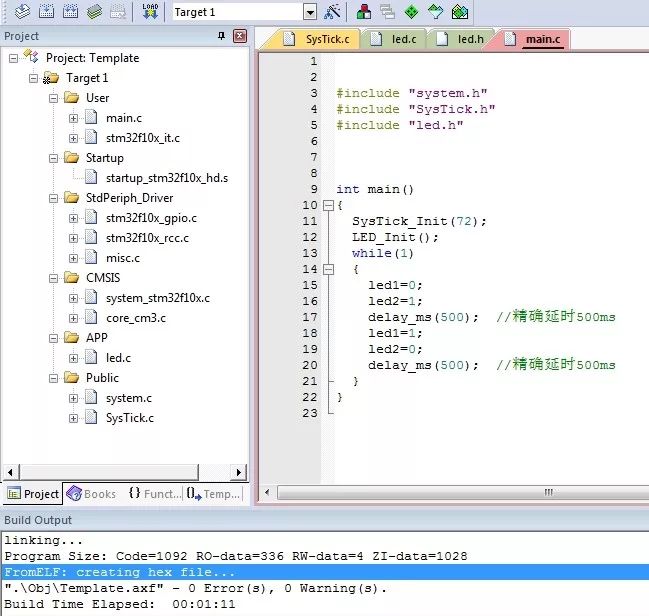The width and height of the screenshot is (649, 616).
Task: Select main.c file in project tree
Action: (124, 118)
